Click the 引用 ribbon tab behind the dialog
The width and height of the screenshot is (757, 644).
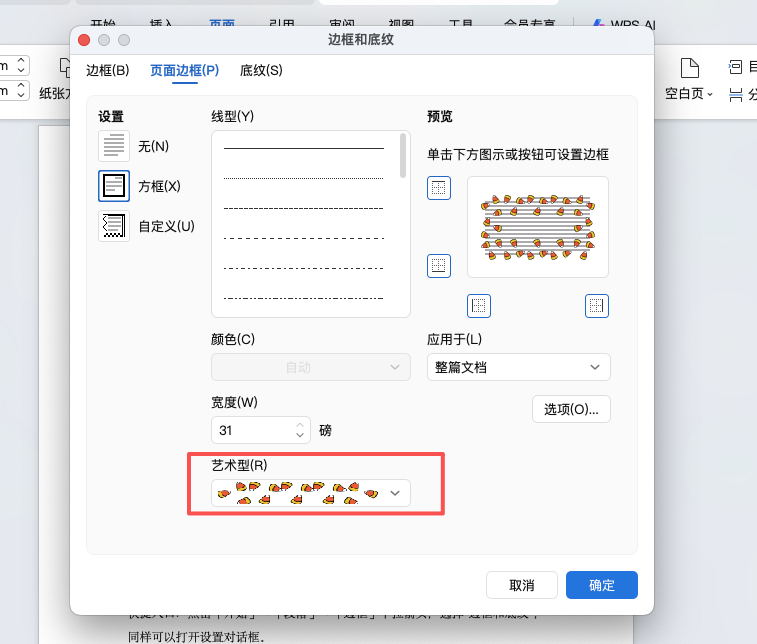pos(282,22)
